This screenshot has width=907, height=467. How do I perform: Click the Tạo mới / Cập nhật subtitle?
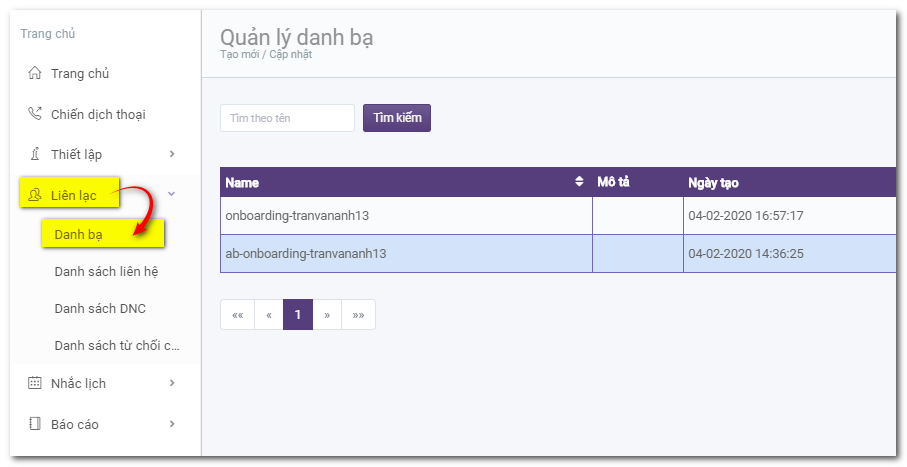(x=266, y=54)
